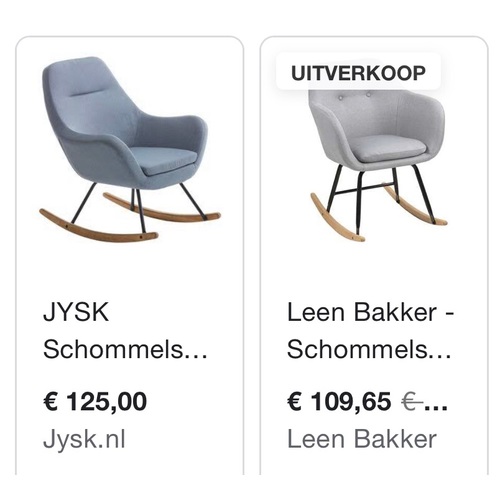Click the € 125,00 price

[x=95, y=401]
